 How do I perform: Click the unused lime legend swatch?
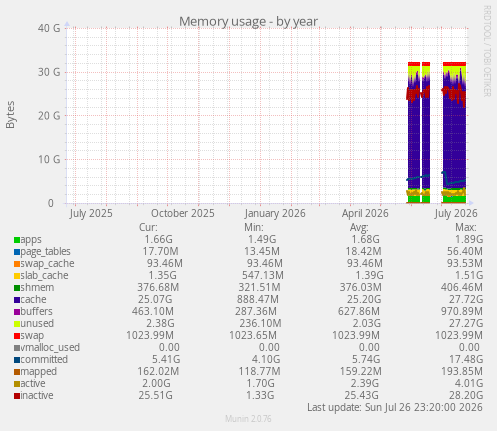tap(17, 324)
